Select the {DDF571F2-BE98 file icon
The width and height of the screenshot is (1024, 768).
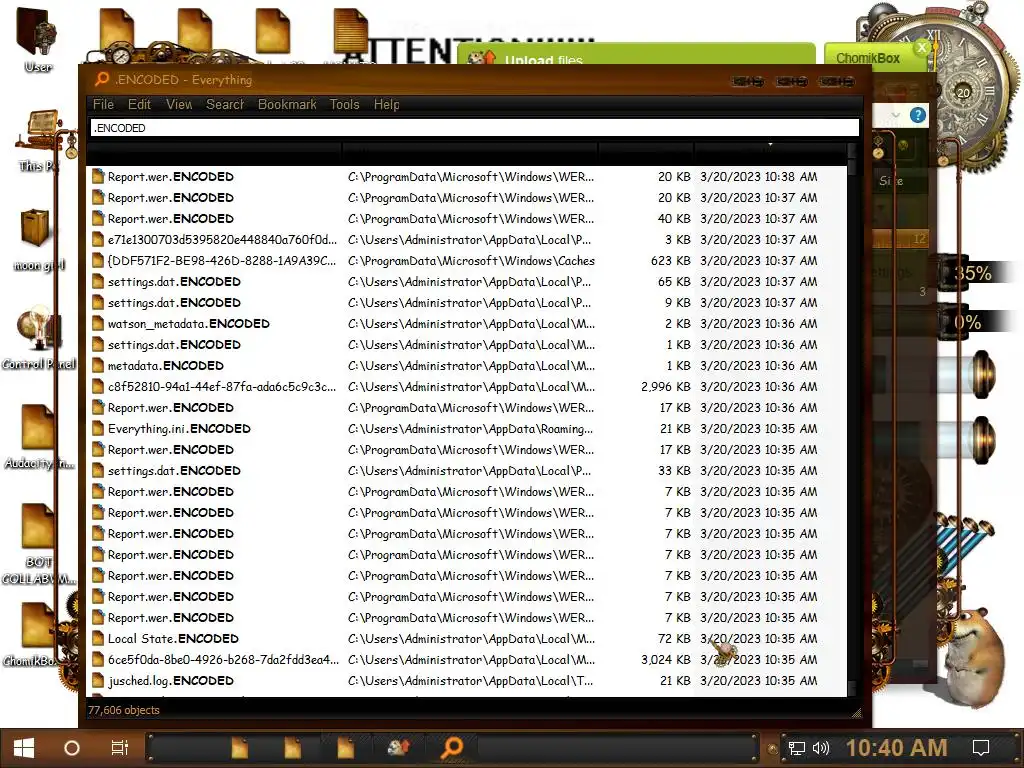click(98, 261)
